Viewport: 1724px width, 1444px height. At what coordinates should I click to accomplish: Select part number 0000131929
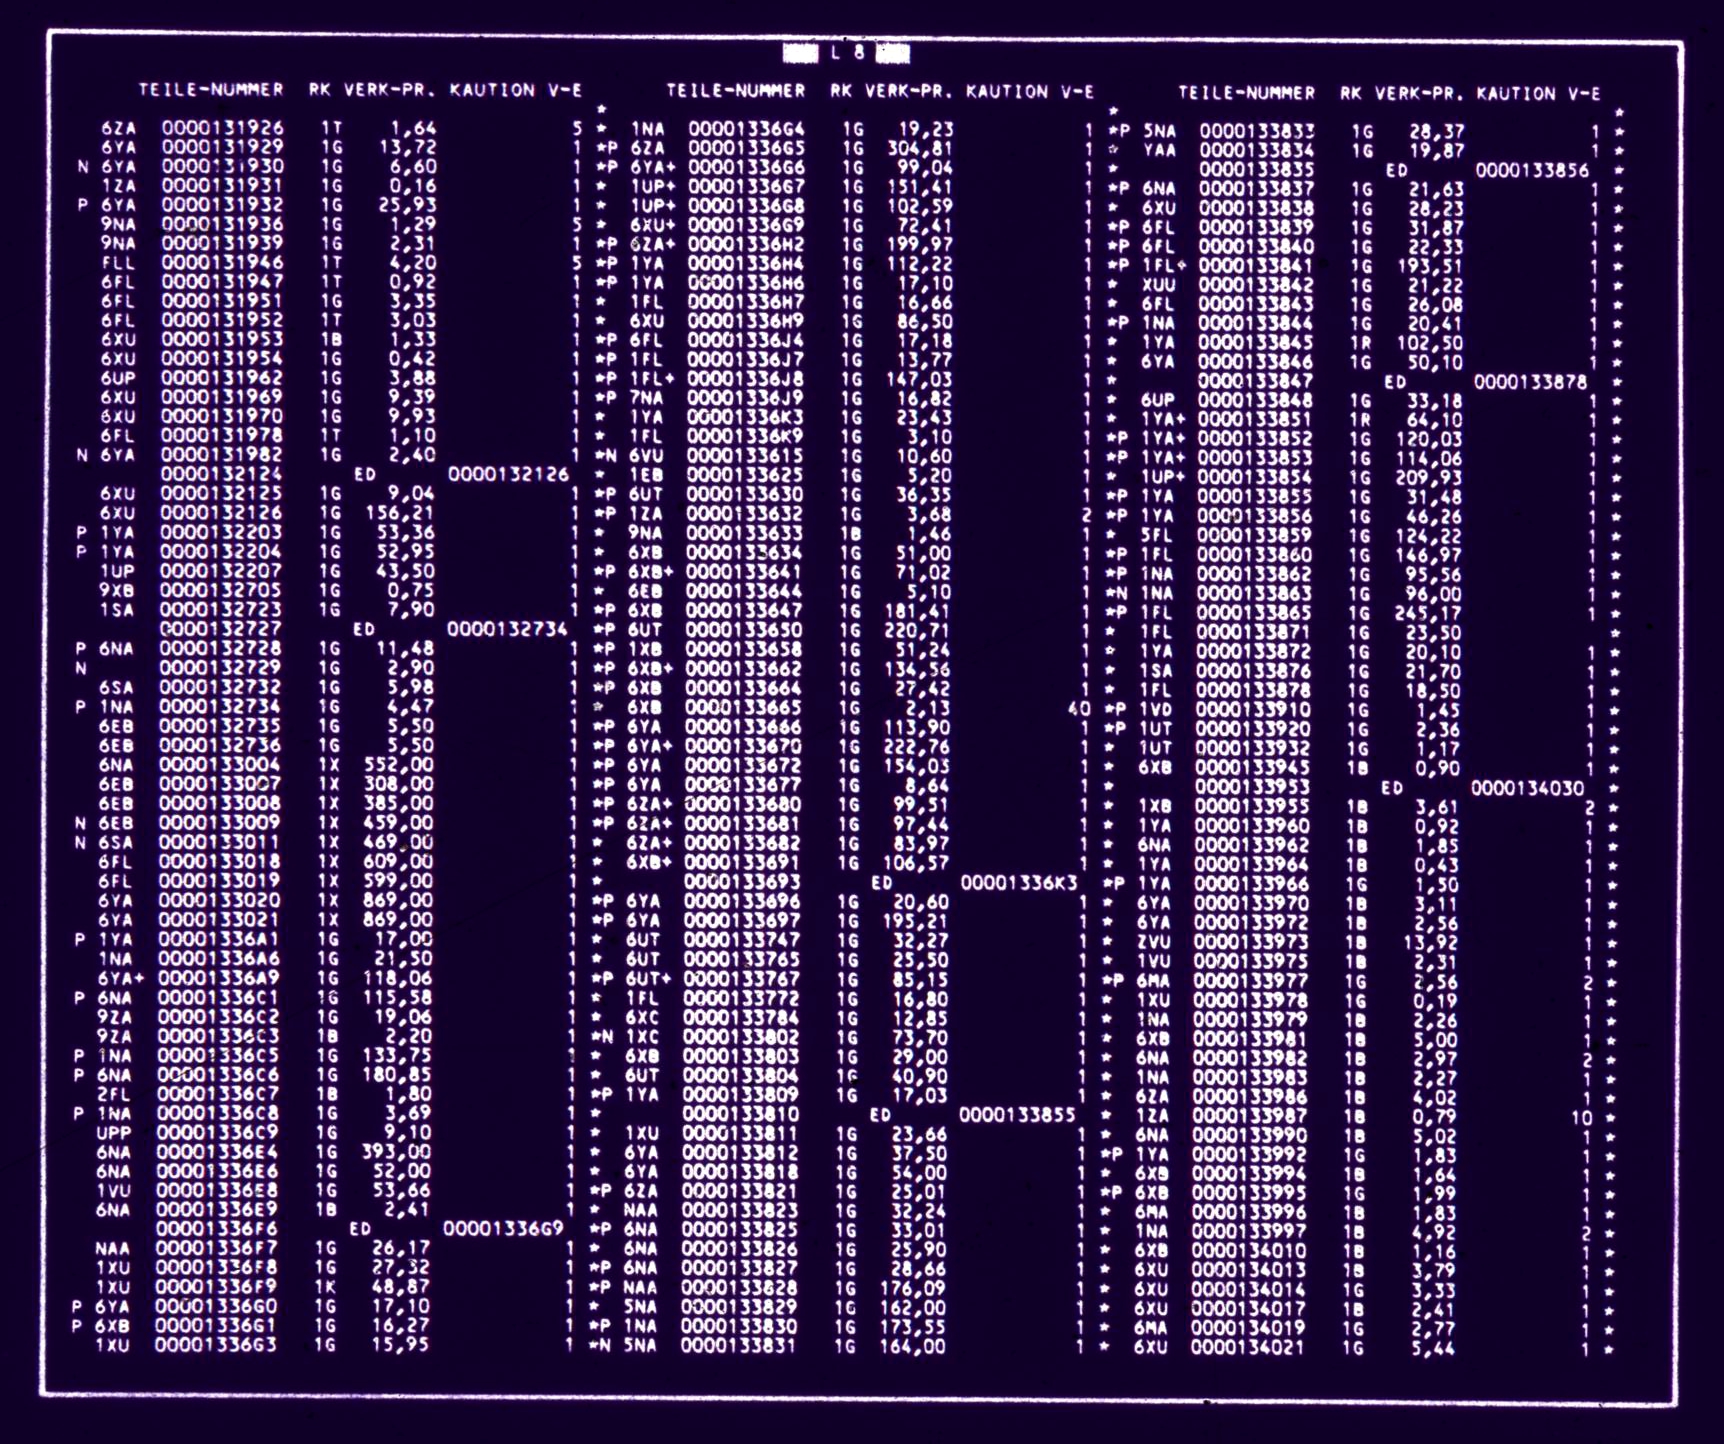coord(223,147)
